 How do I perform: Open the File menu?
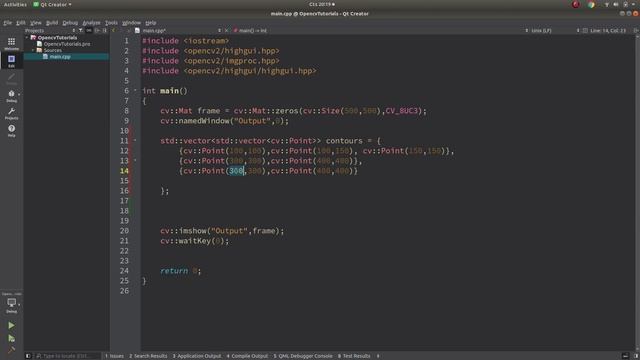7,22
